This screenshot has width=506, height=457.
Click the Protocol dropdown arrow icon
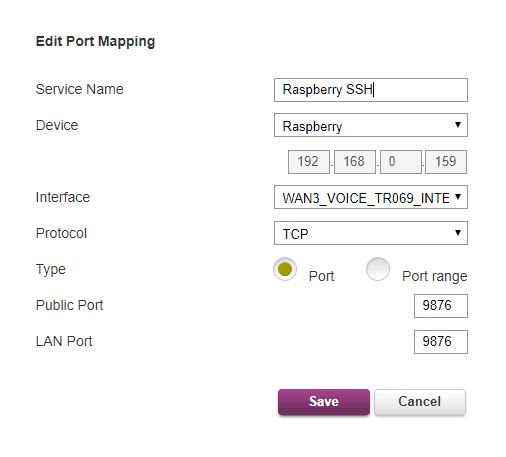(x=458, y=233)
